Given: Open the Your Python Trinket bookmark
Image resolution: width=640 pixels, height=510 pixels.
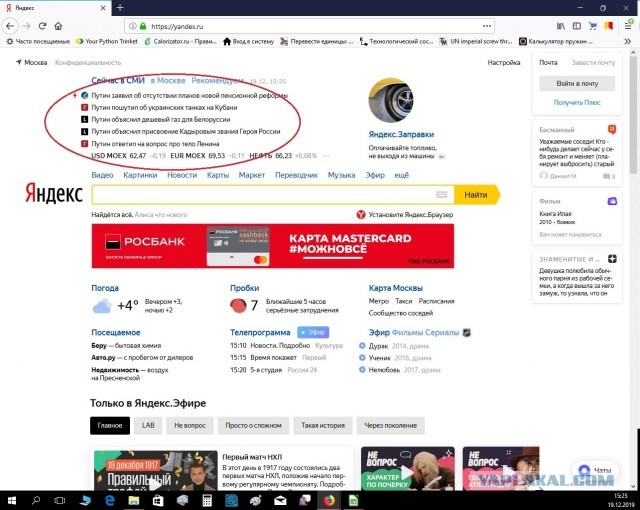Looking at the screenshot, I should (x=107, y=41).
